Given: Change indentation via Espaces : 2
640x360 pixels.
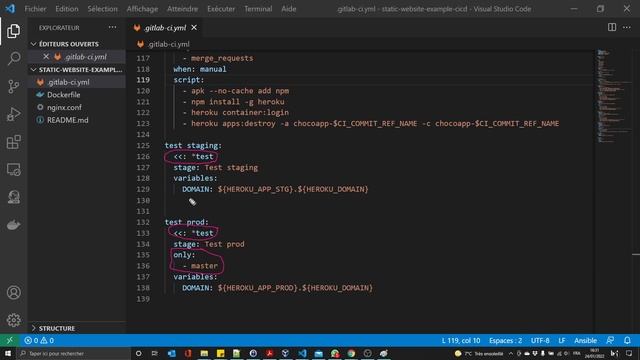Looking at the screenshot, I should tap(505, 340).
